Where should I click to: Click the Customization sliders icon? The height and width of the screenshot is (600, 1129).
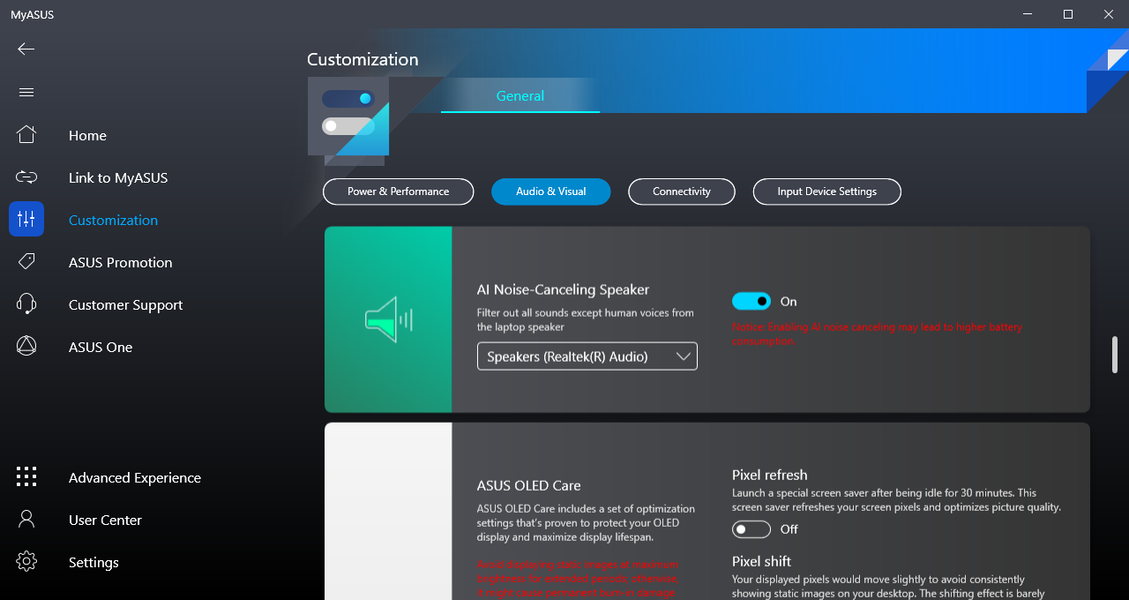click(x=26, y=219)
